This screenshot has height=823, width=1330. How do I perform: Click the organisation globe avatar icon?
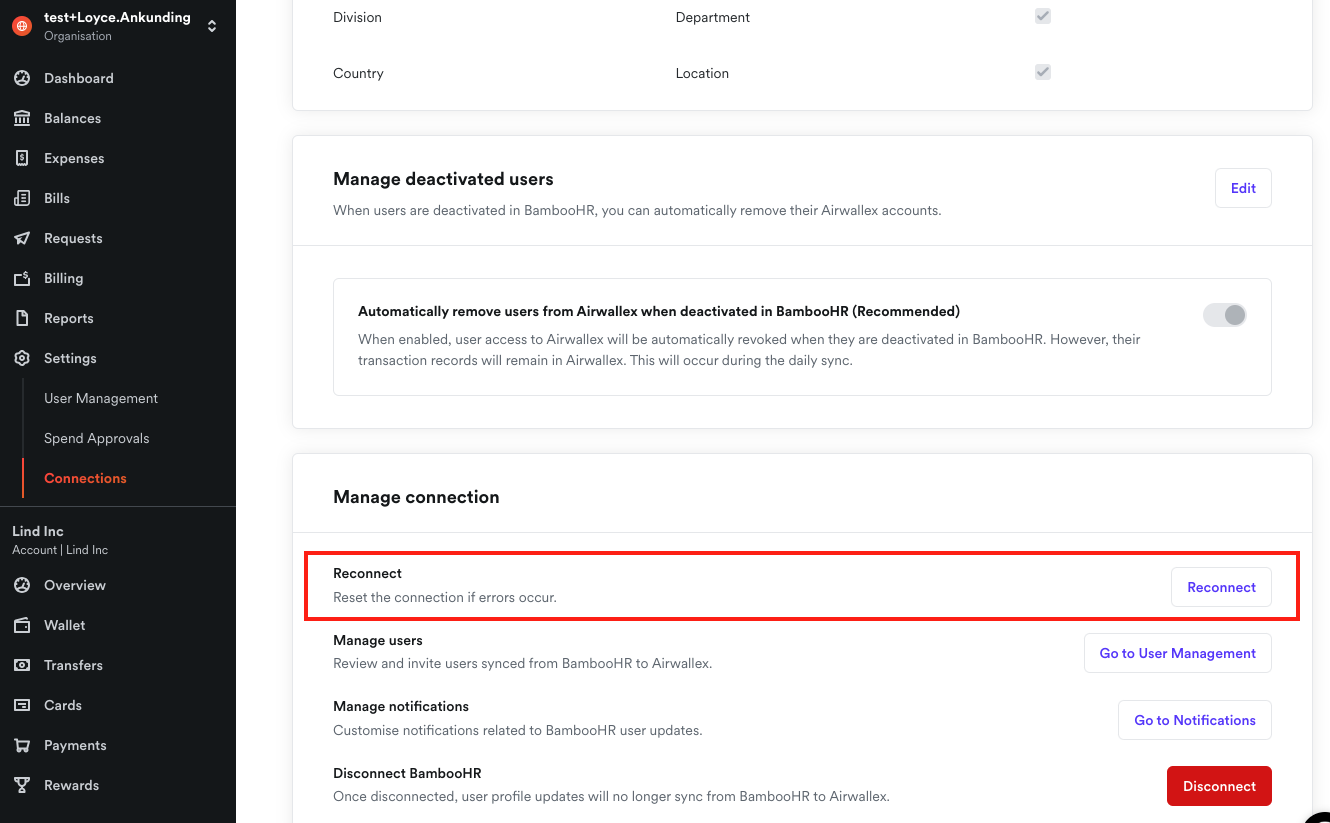click(22, 26)
